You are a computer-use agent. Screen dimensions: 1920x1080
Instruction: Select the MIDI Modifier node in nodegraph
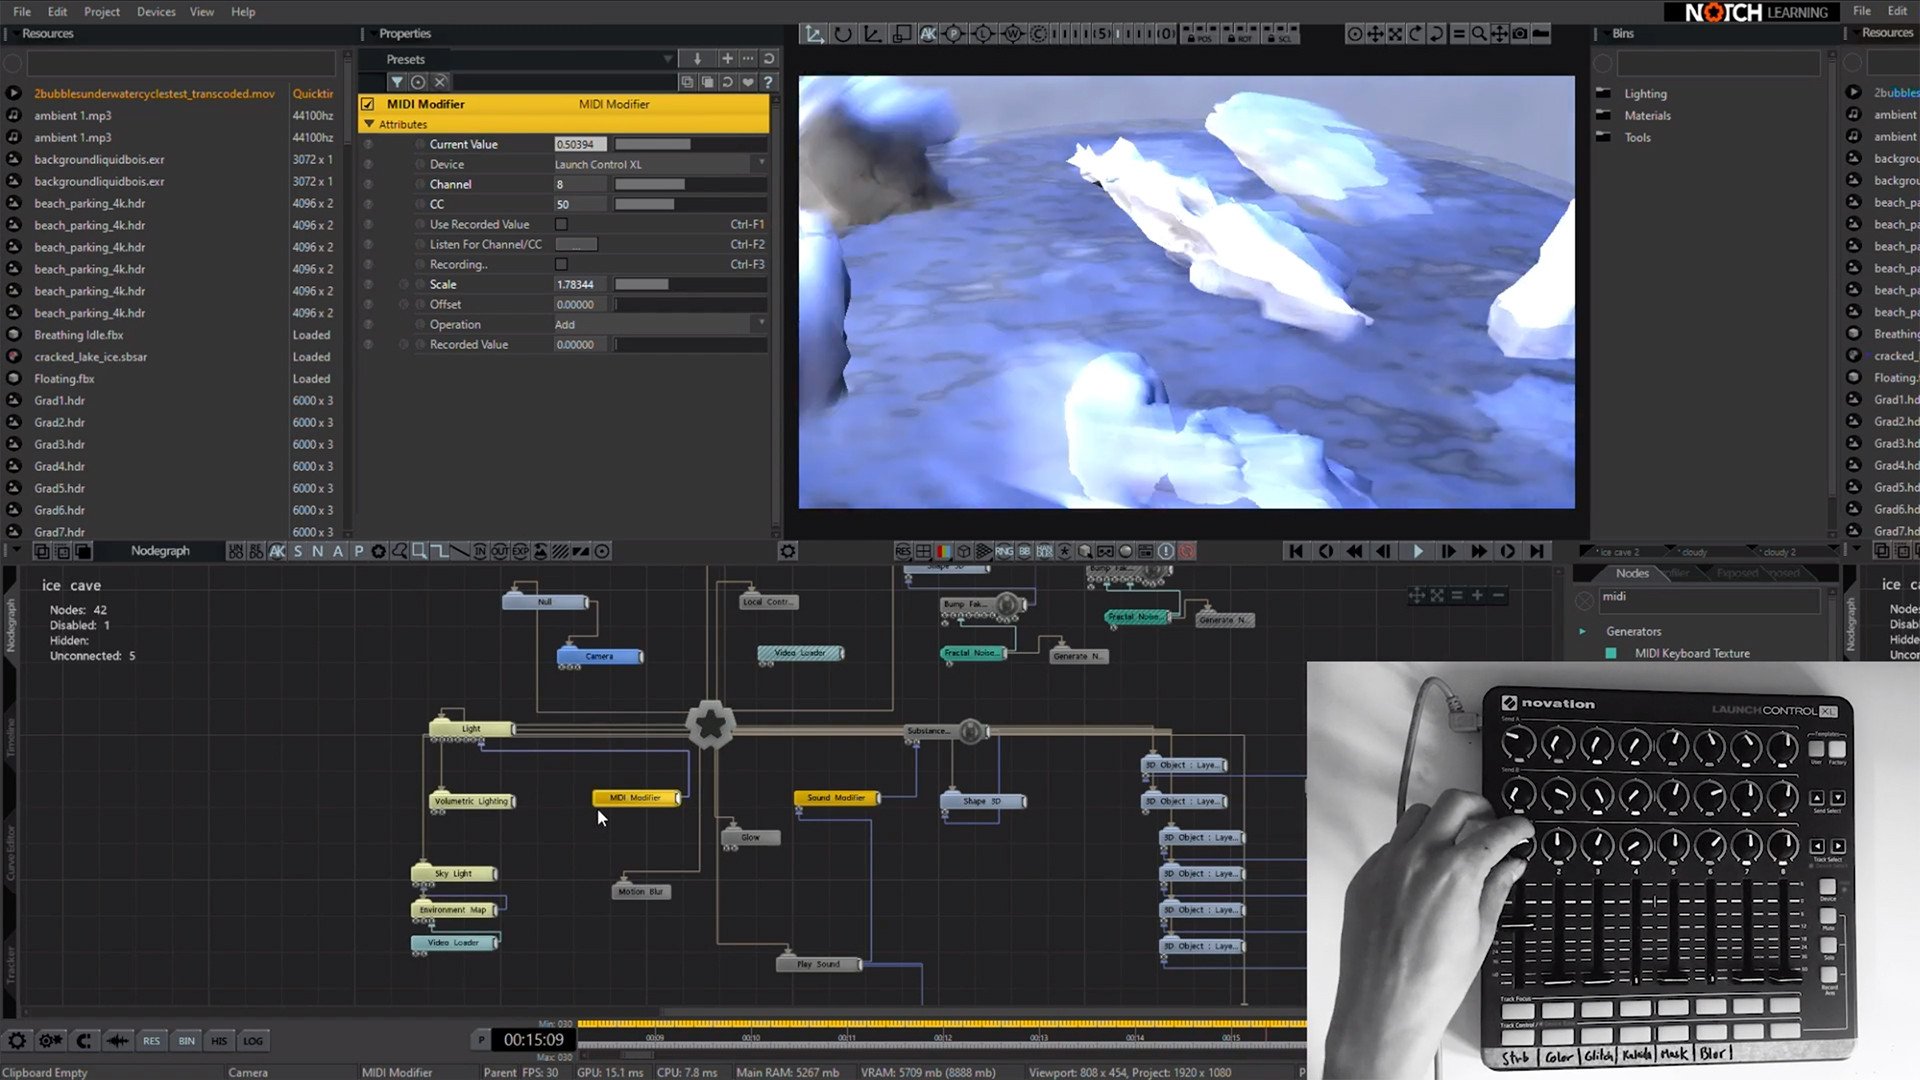tap(636, 798)
